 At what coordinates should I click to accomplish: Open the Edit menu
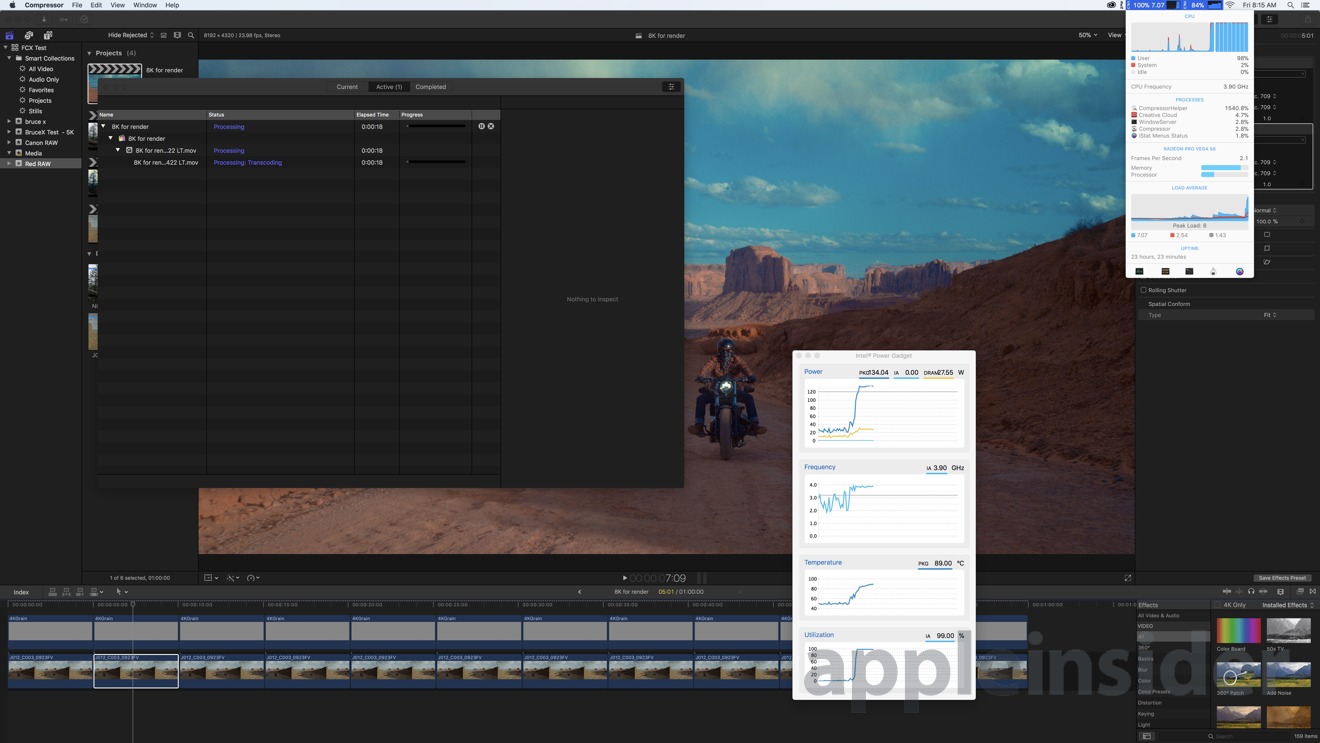(96, 5)
